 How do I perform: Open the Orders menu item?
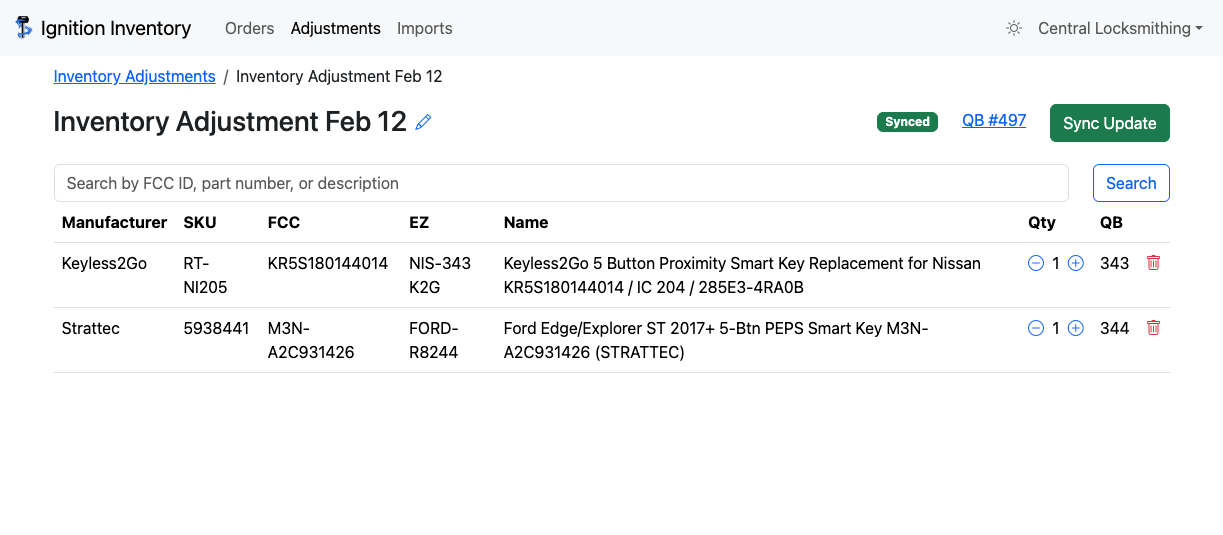click(249, 28)
